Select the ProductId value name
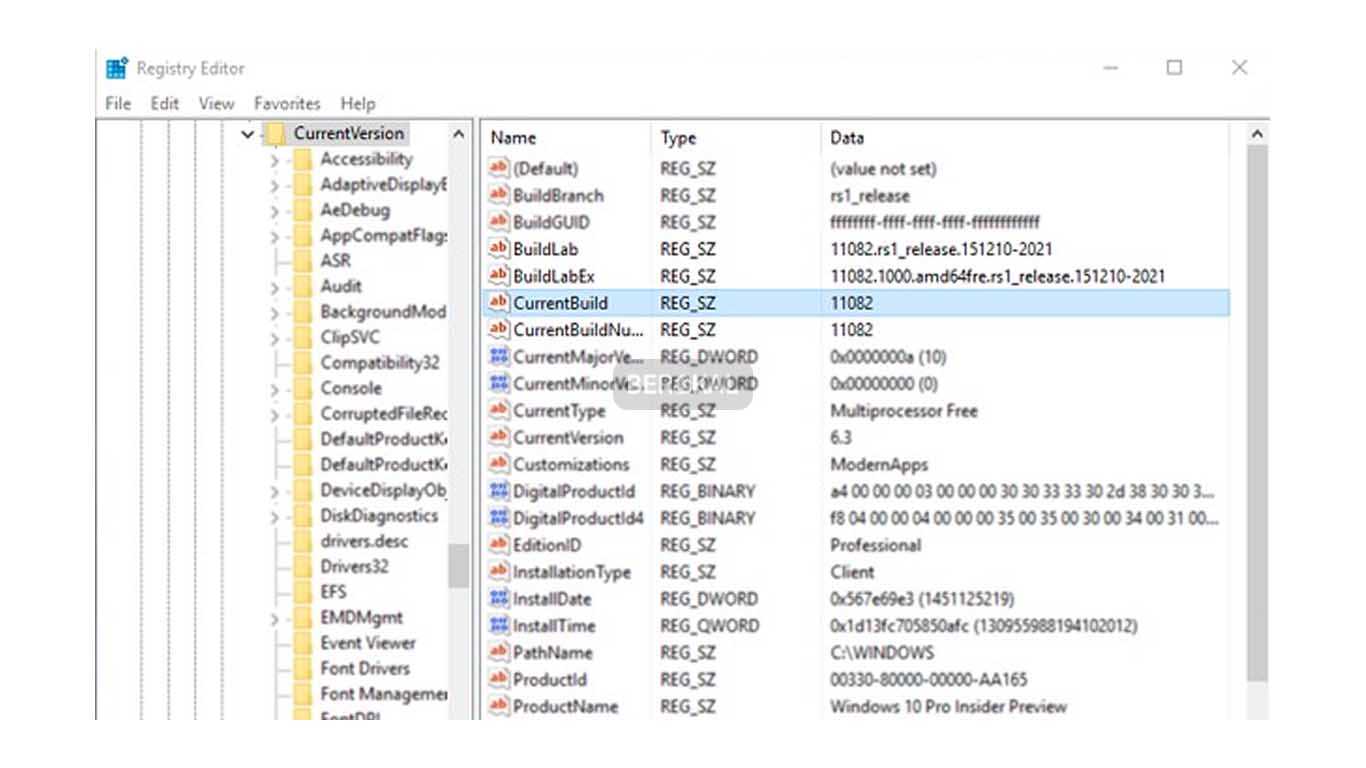Viewport: 1366px width, 768px height. pos(550,679)
